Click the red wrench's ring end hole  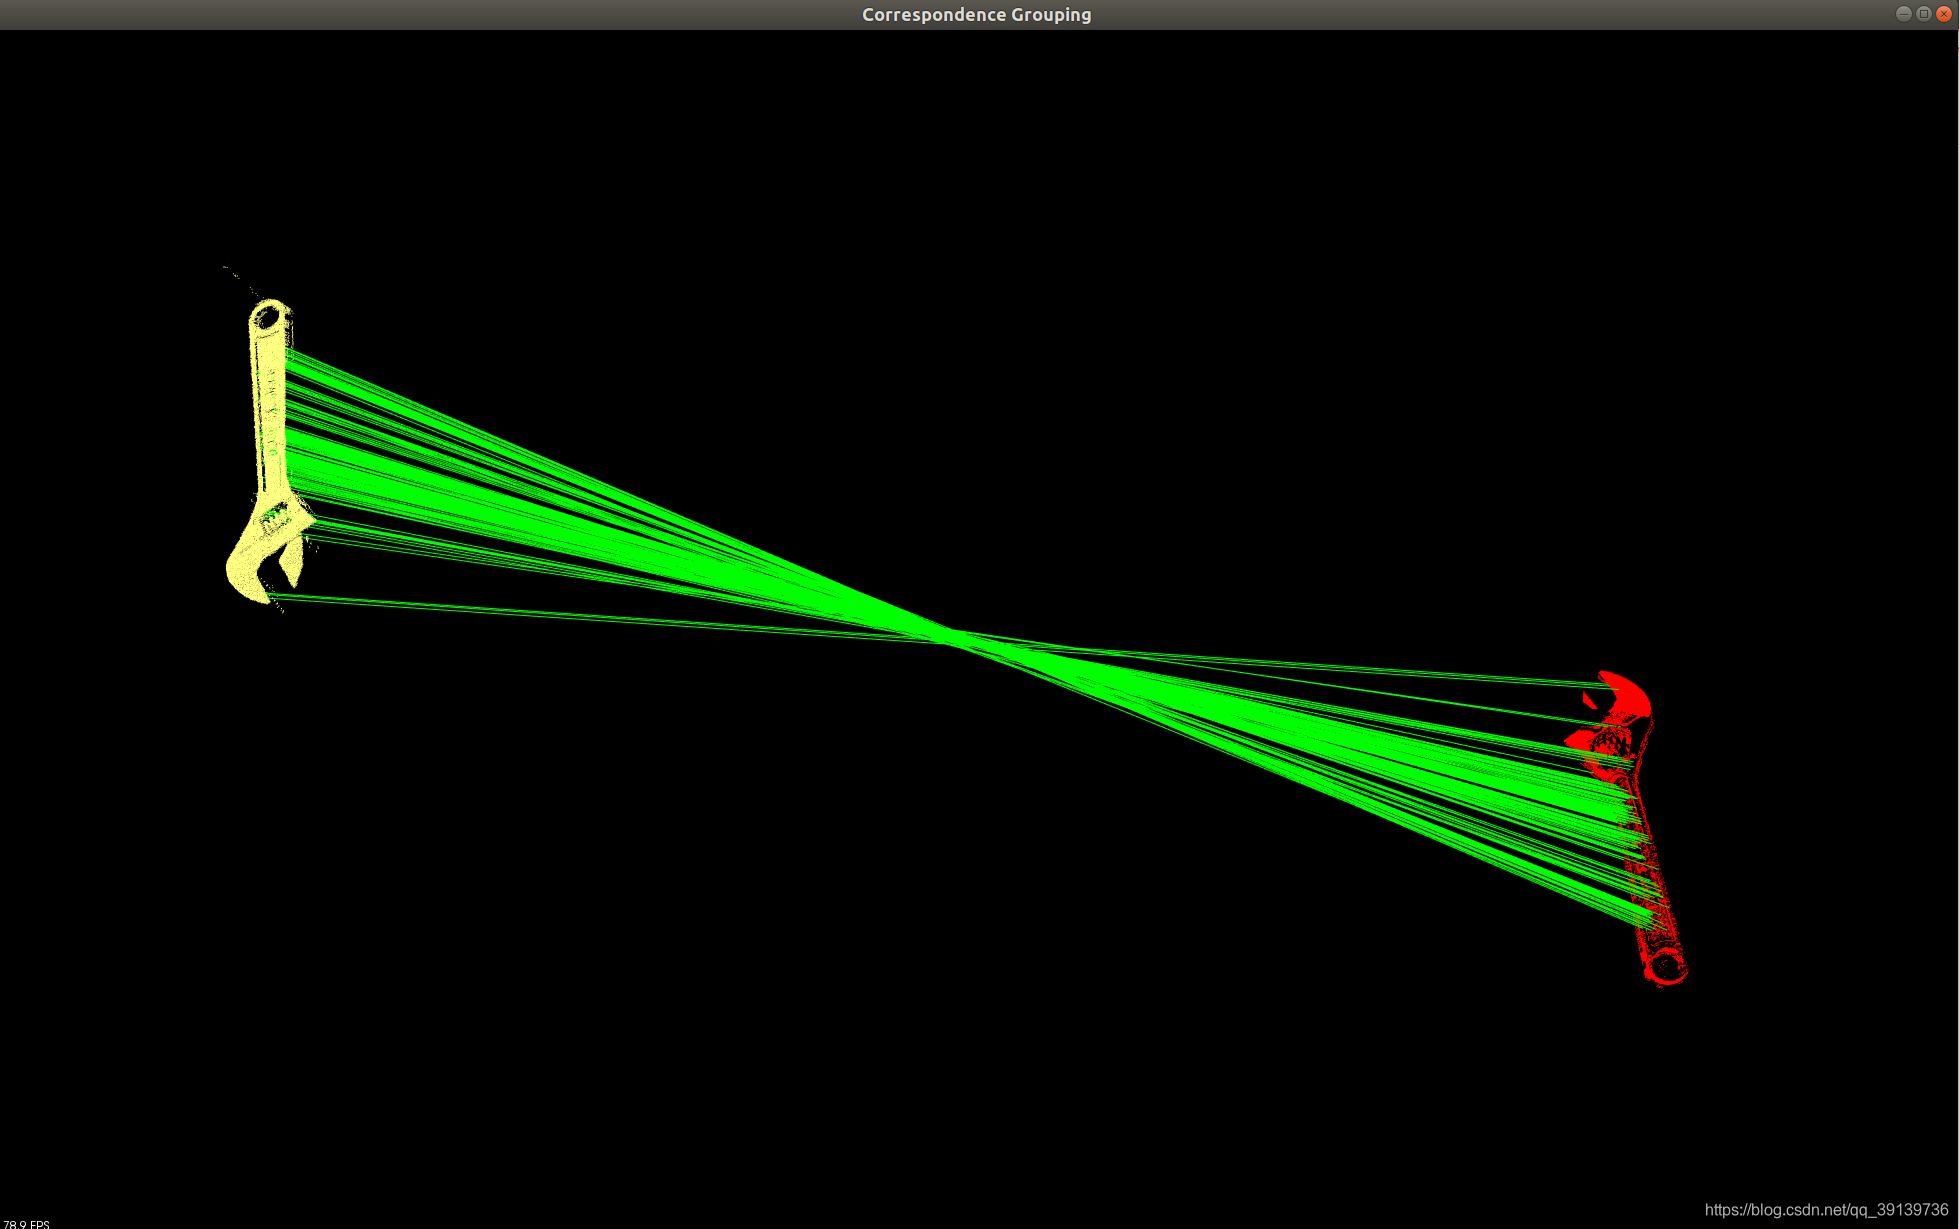[1664, 965]
